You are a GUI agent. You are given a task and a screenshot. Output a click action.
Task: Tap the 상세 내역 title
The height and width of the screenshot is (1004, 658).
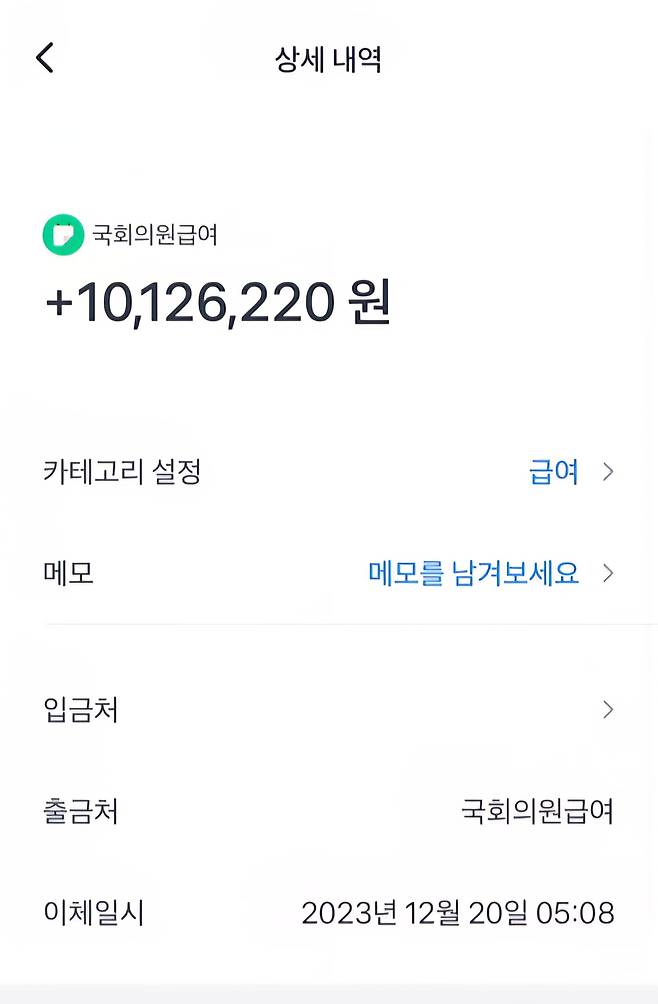(329, 58)
